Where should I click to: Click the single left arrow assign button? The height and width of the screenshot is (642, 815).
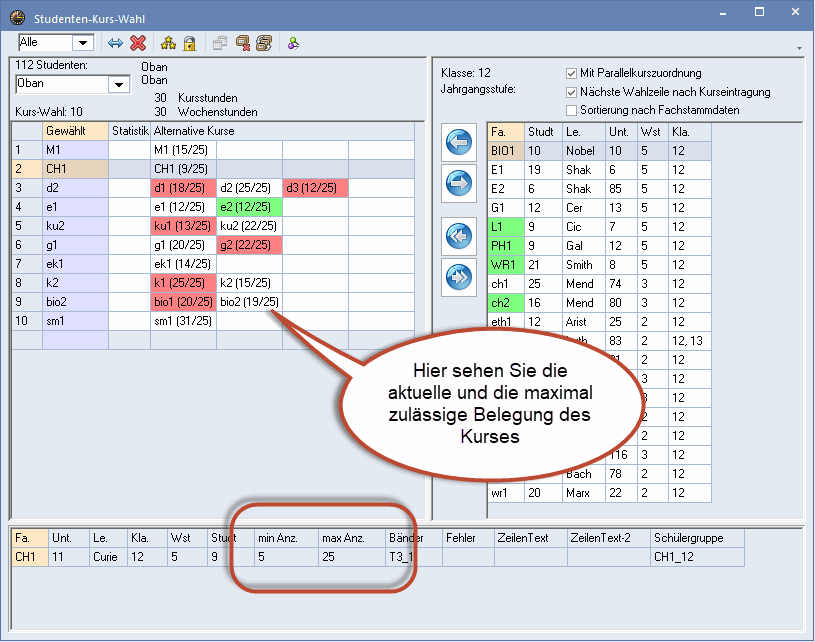point(459,142)
